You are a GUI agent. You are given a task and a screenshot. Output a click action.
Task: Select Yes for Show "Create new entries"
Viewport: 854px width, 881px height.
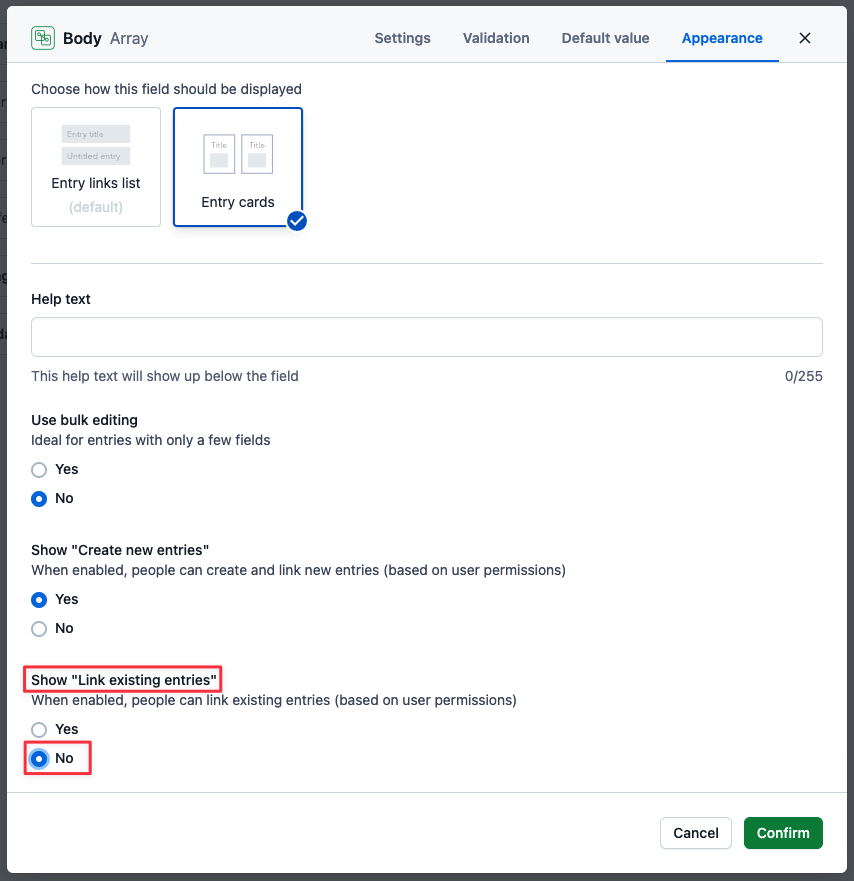40,599
